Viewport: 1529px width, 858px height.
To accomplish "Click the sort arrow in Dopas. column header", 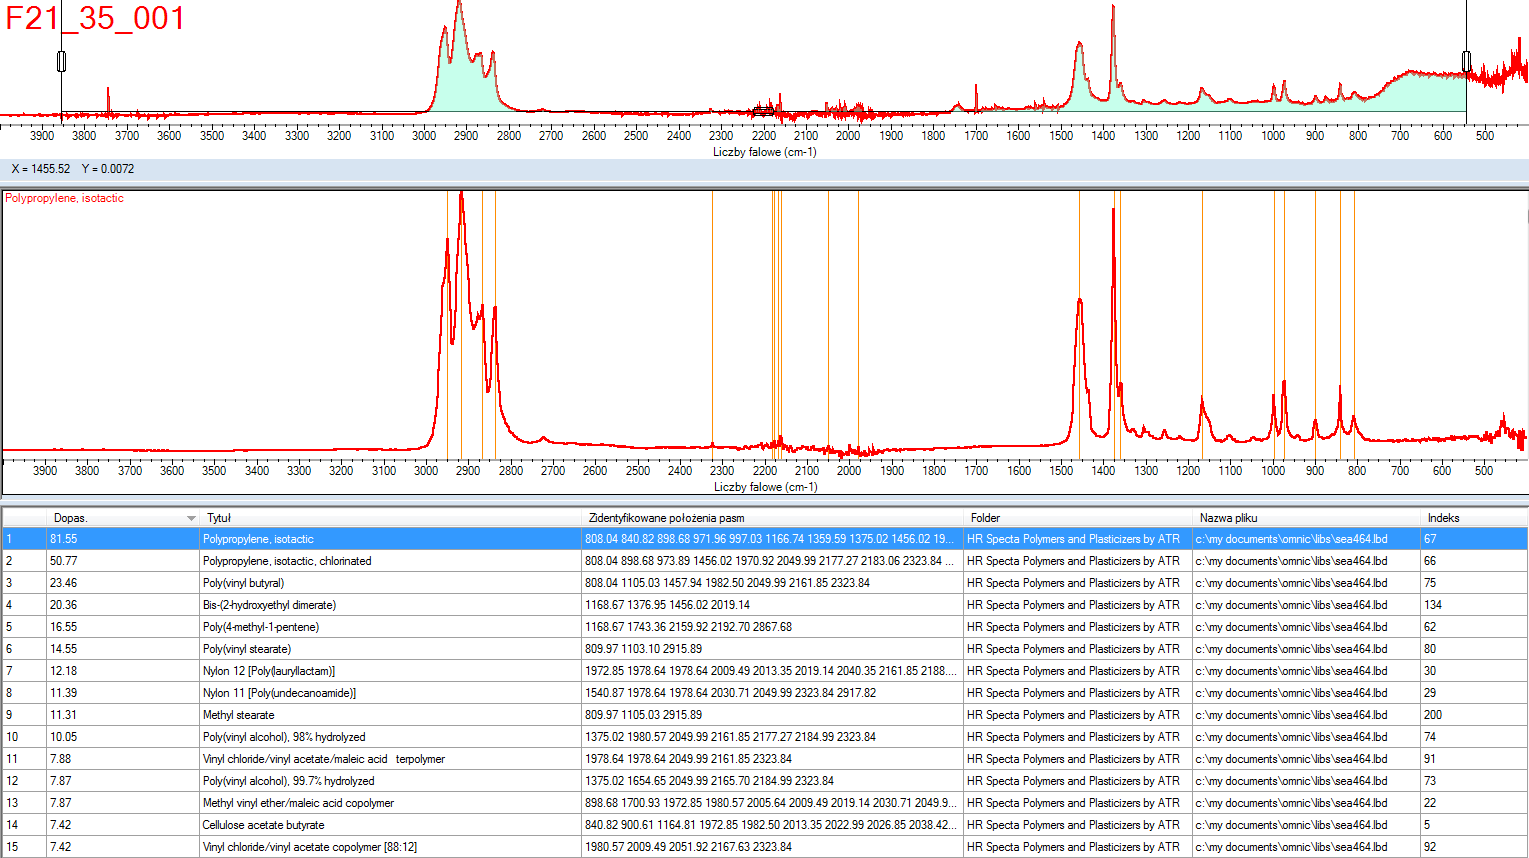I will point(191,518).
